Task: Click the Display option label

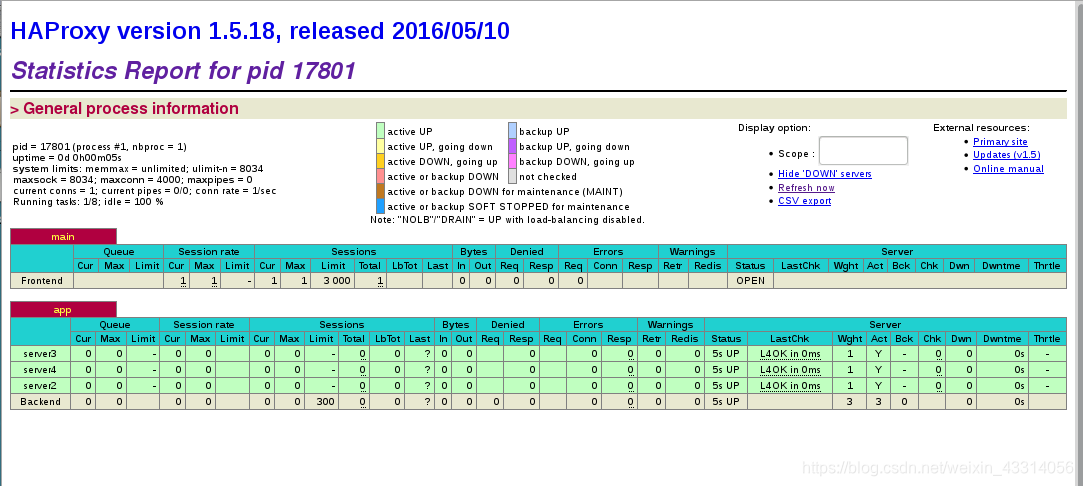Action: pos(774,128)
